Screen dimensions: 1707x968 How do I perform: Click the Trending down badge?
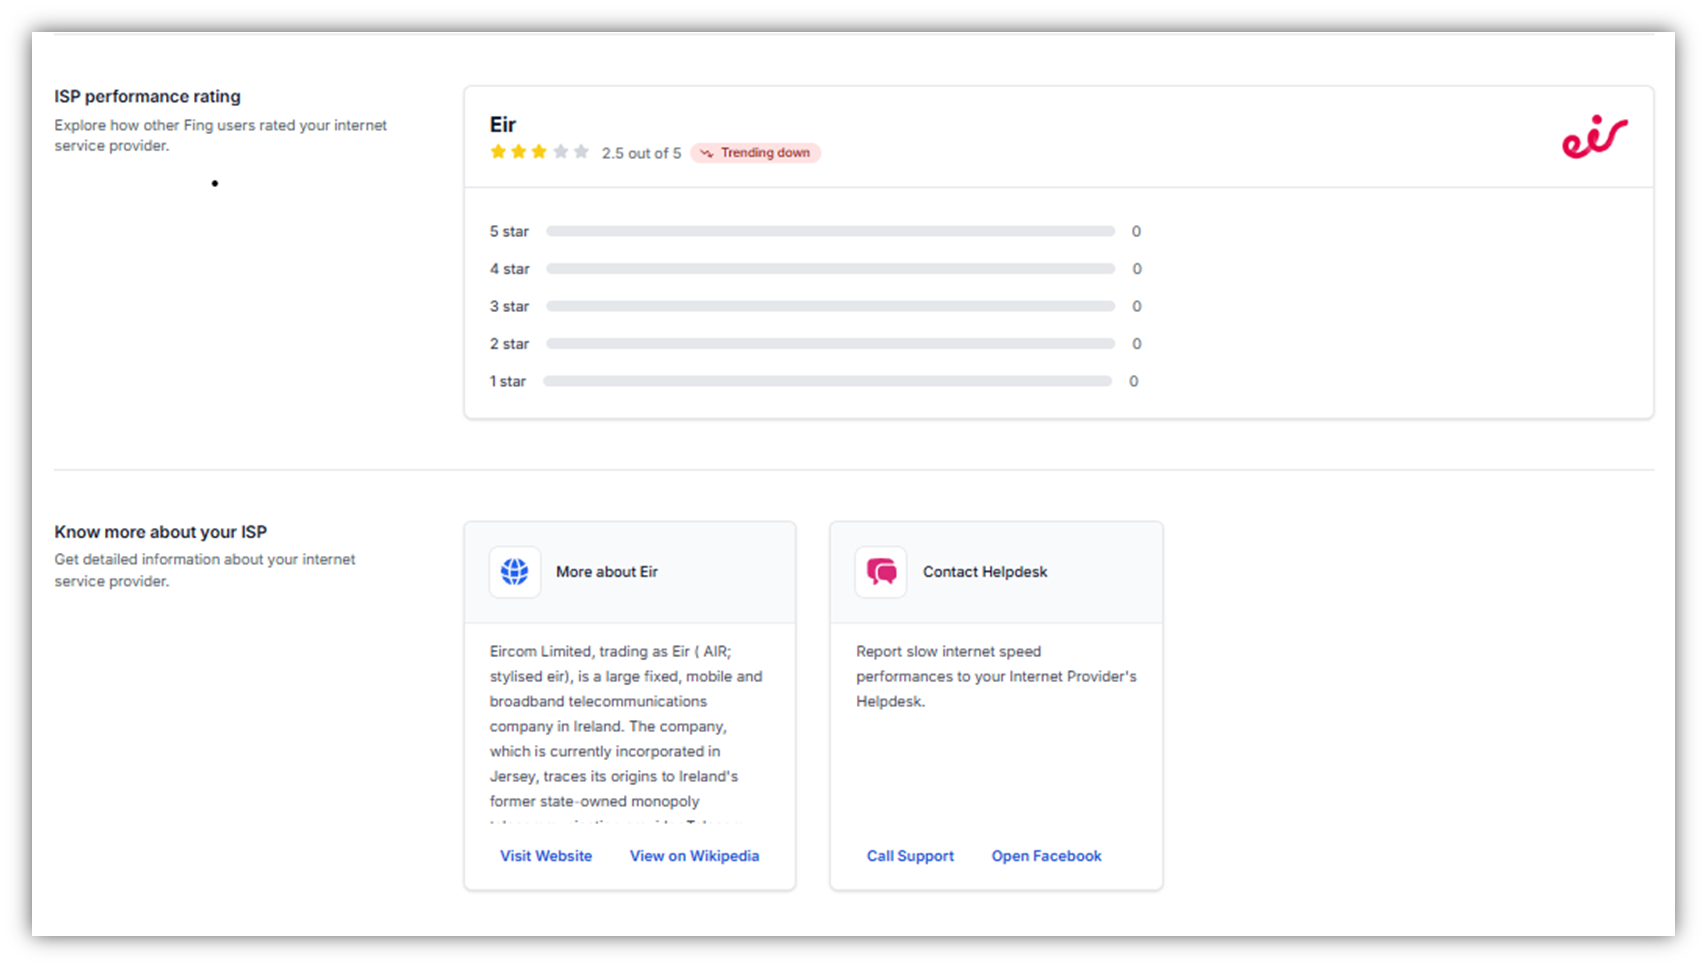click(756, 153)
